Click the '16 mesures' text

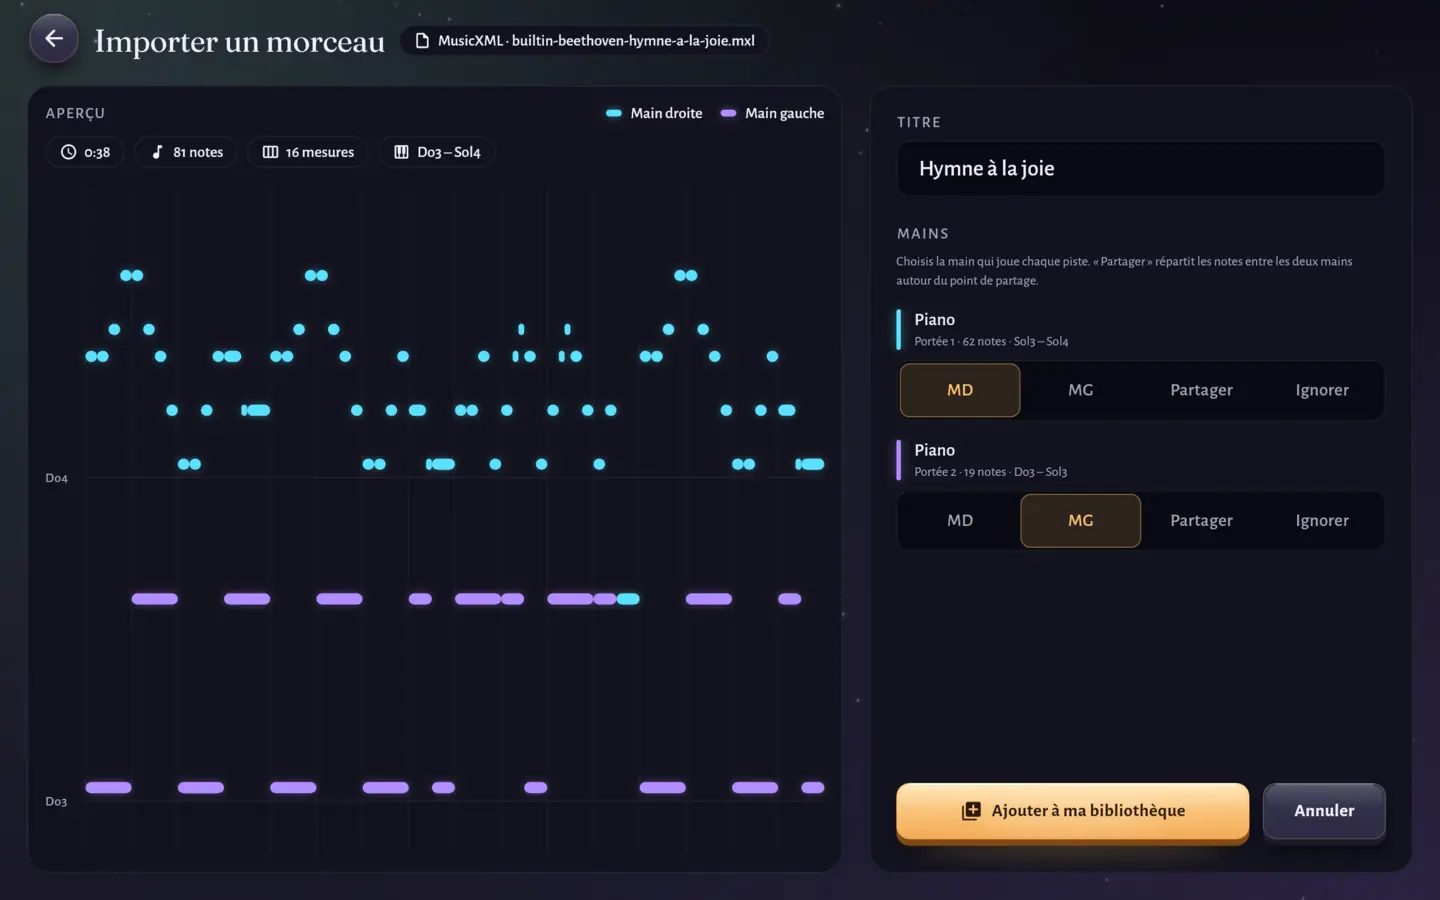[320, 152]
